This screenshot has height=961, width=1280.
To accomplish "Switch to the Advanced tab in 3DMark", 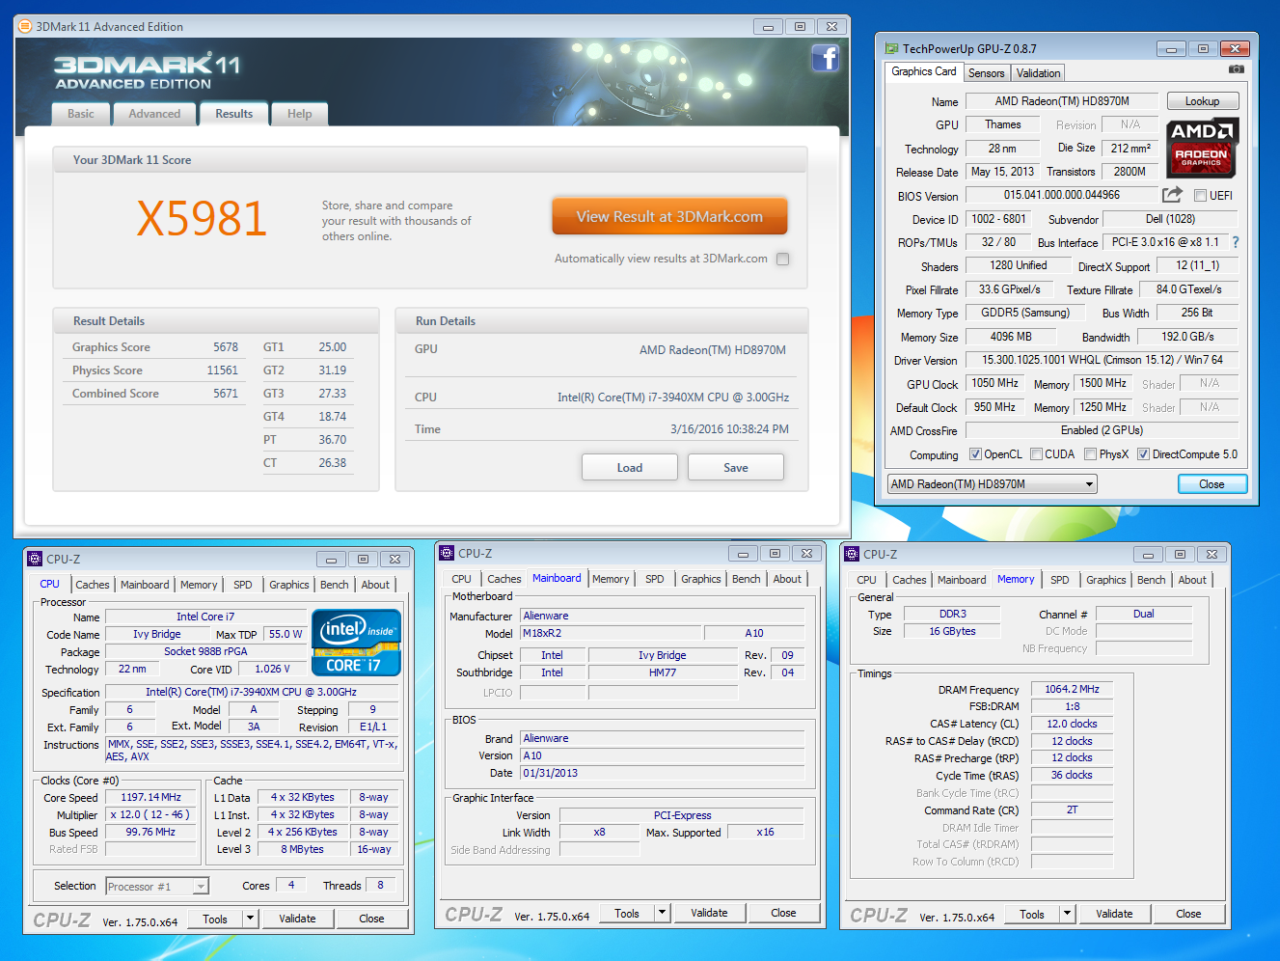I will point(154,114).
